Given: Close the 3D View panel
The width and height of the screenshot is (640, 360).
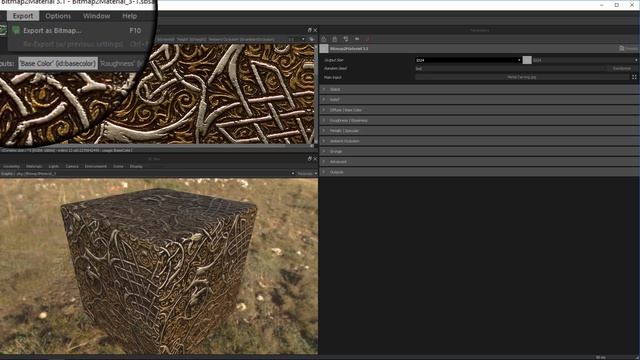Looking at the screenshot, I should click(315, 159).
